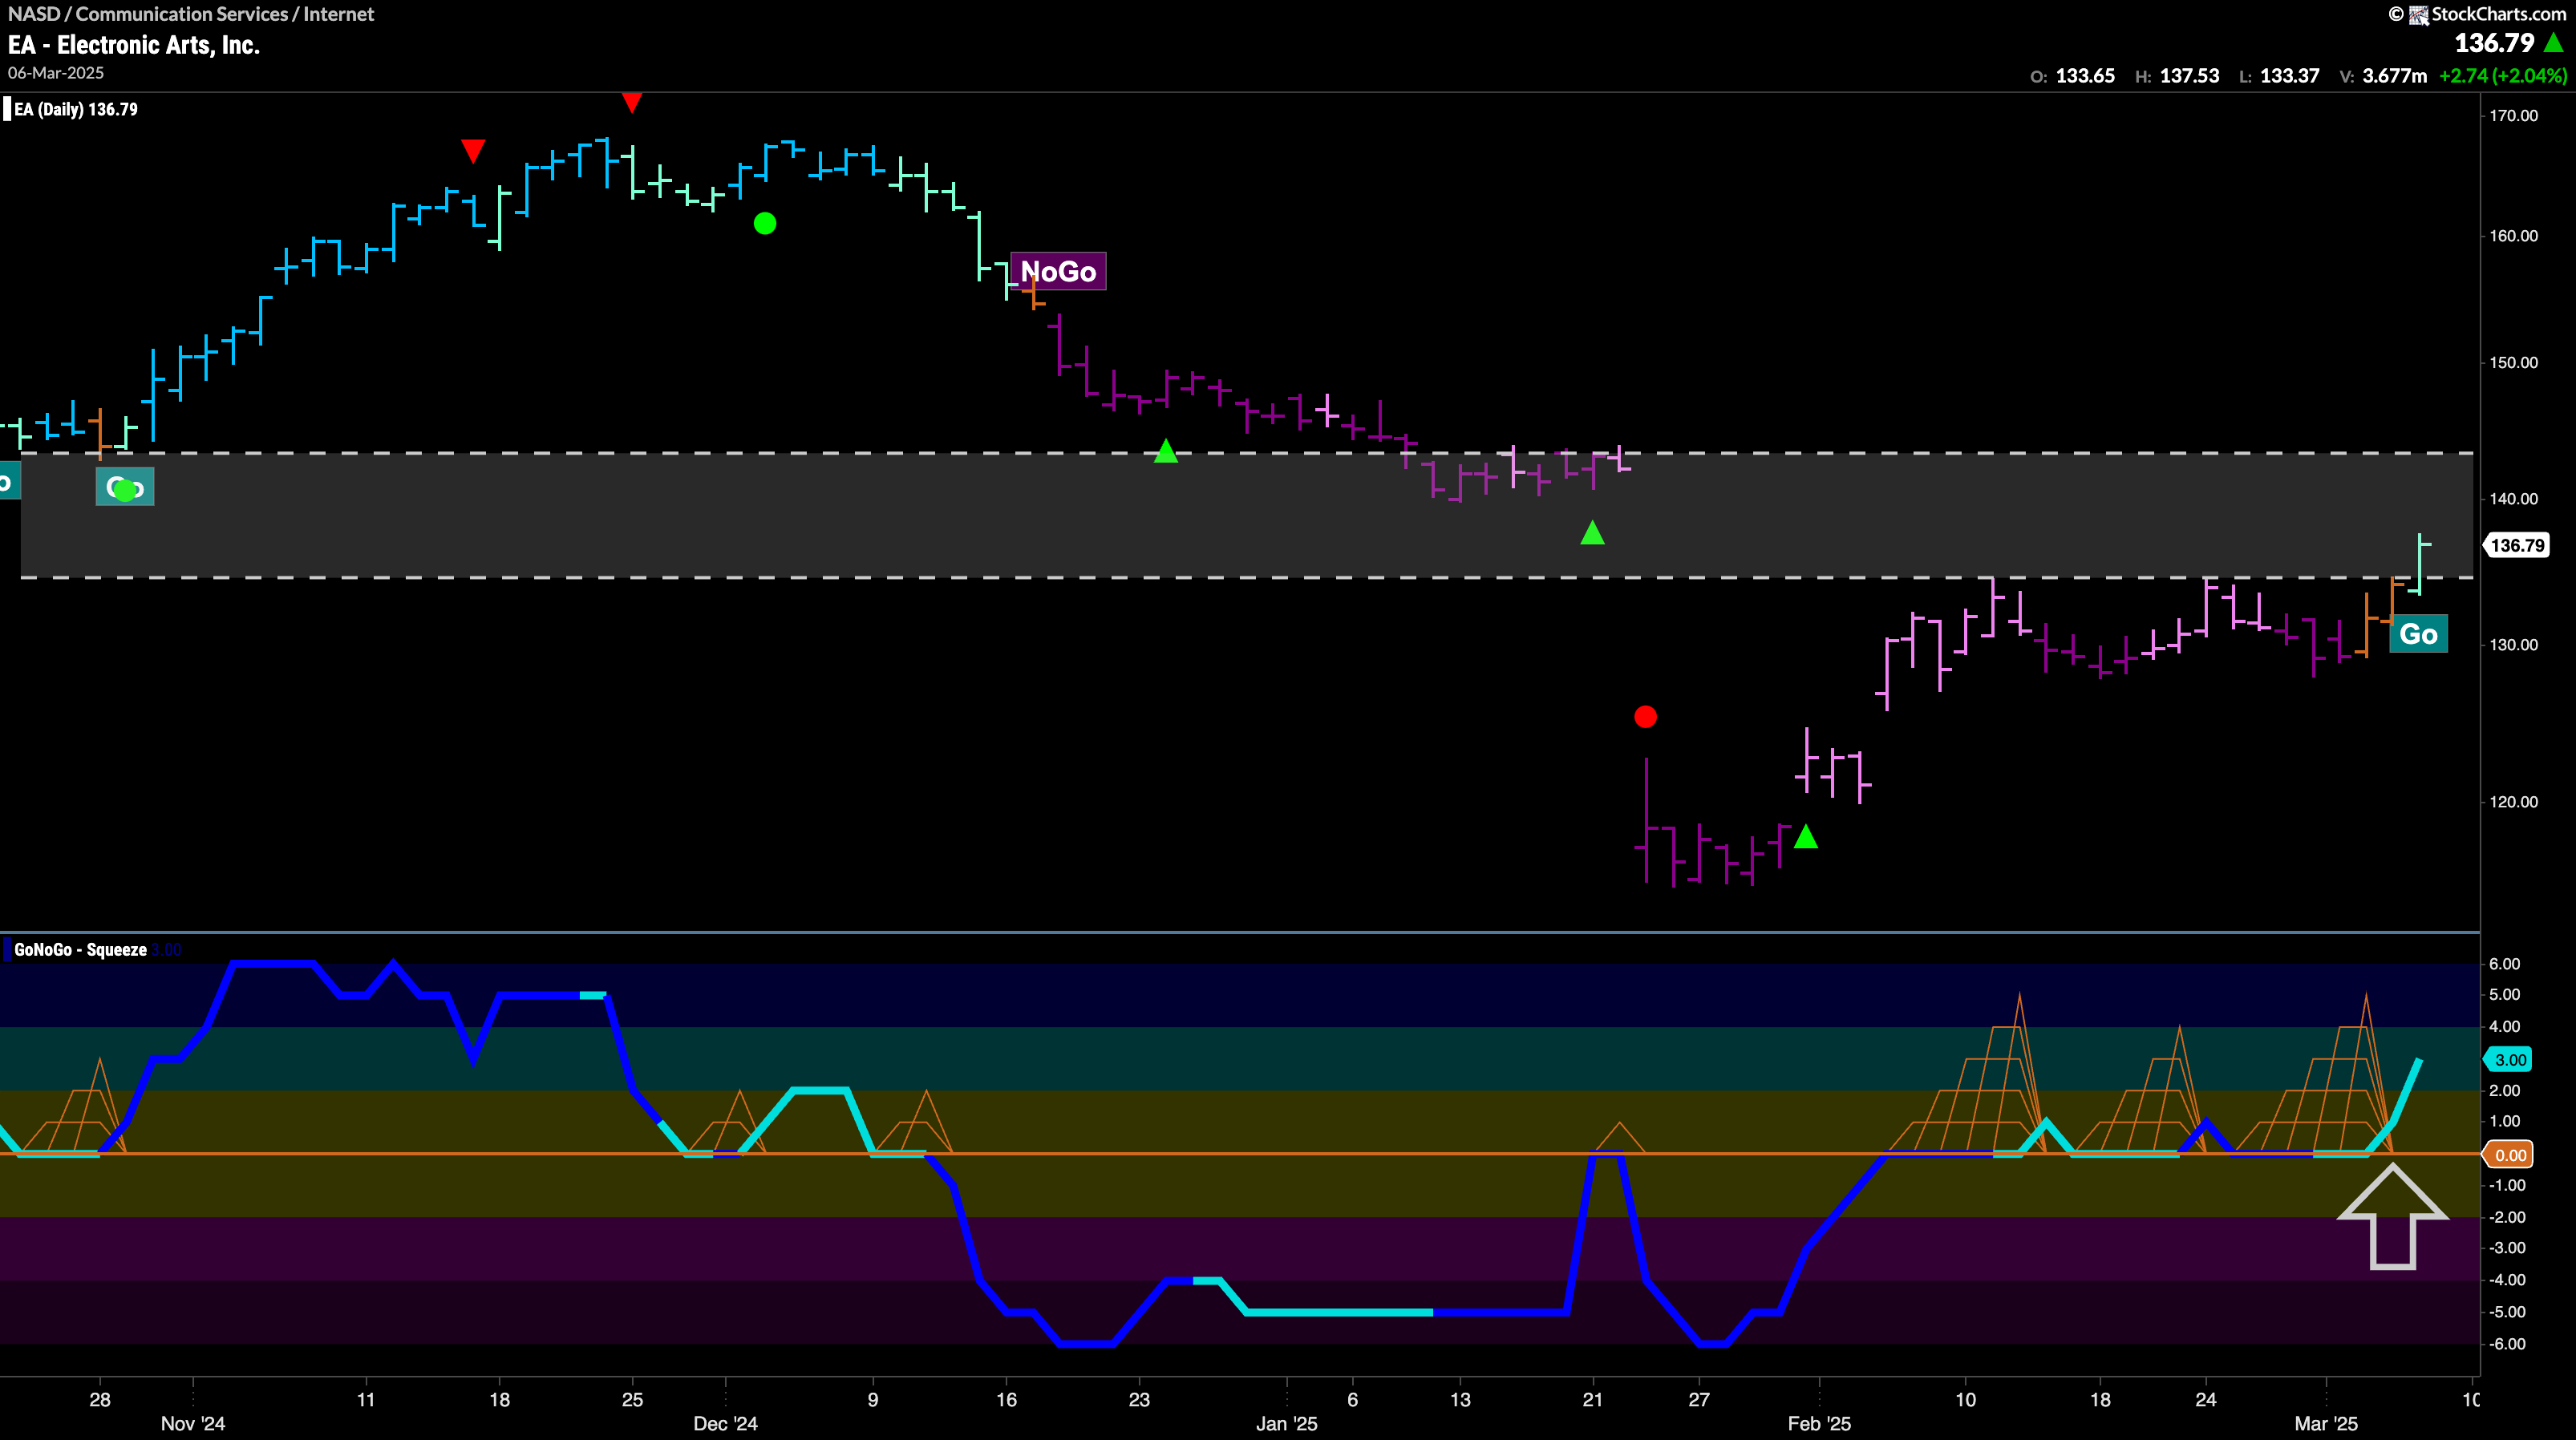Click the red down-triangle near 18 November
The height and width of the screenshot is (1440, 2576).
(x=473, y=151)
